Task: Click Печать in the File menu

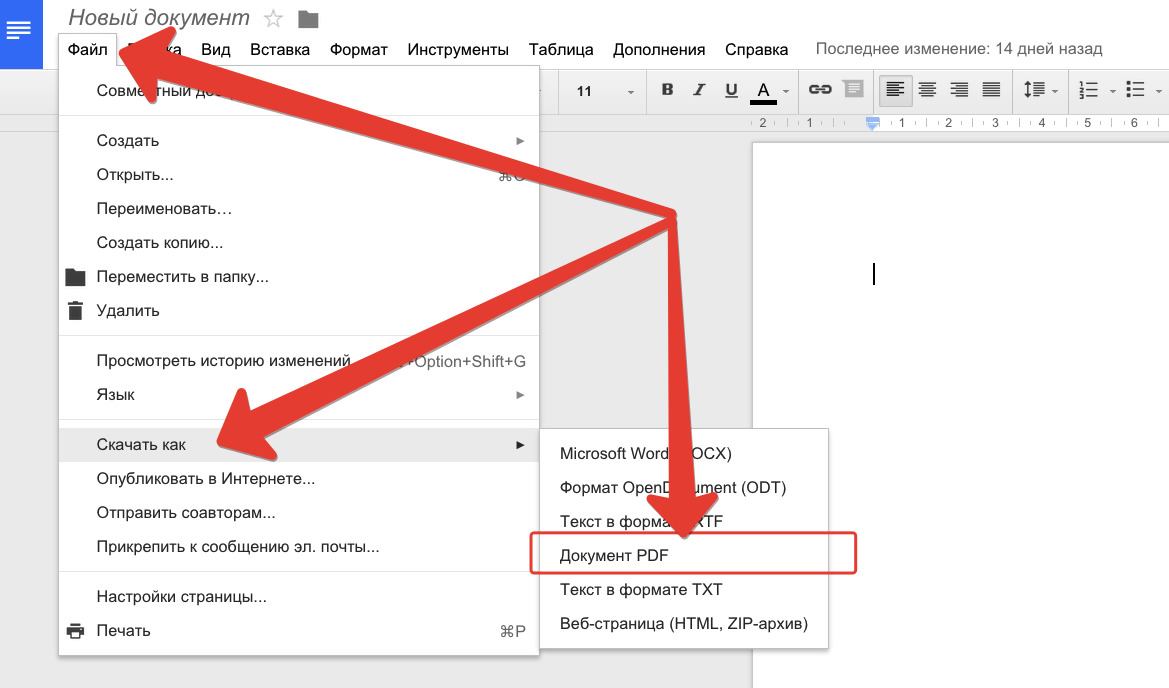Action: [123, 630]
